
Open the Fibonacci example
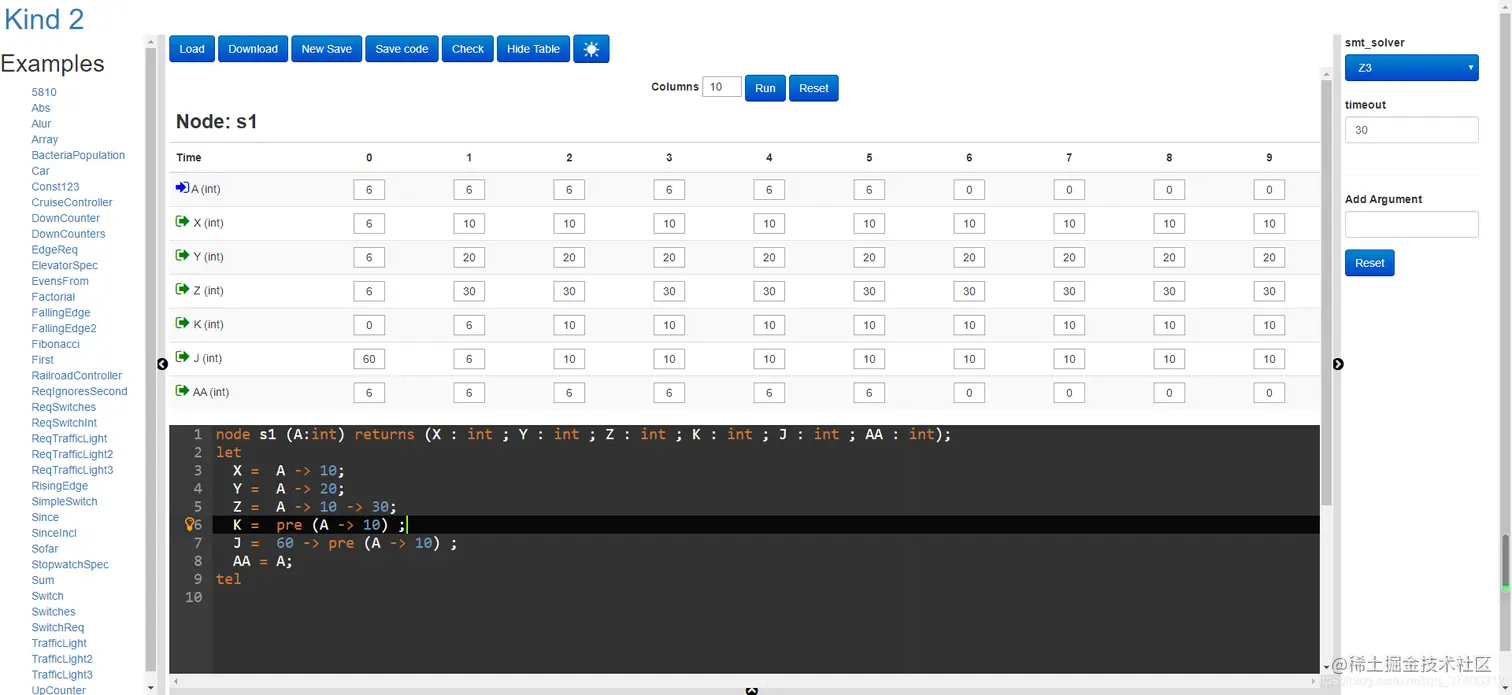pos(55,344)
